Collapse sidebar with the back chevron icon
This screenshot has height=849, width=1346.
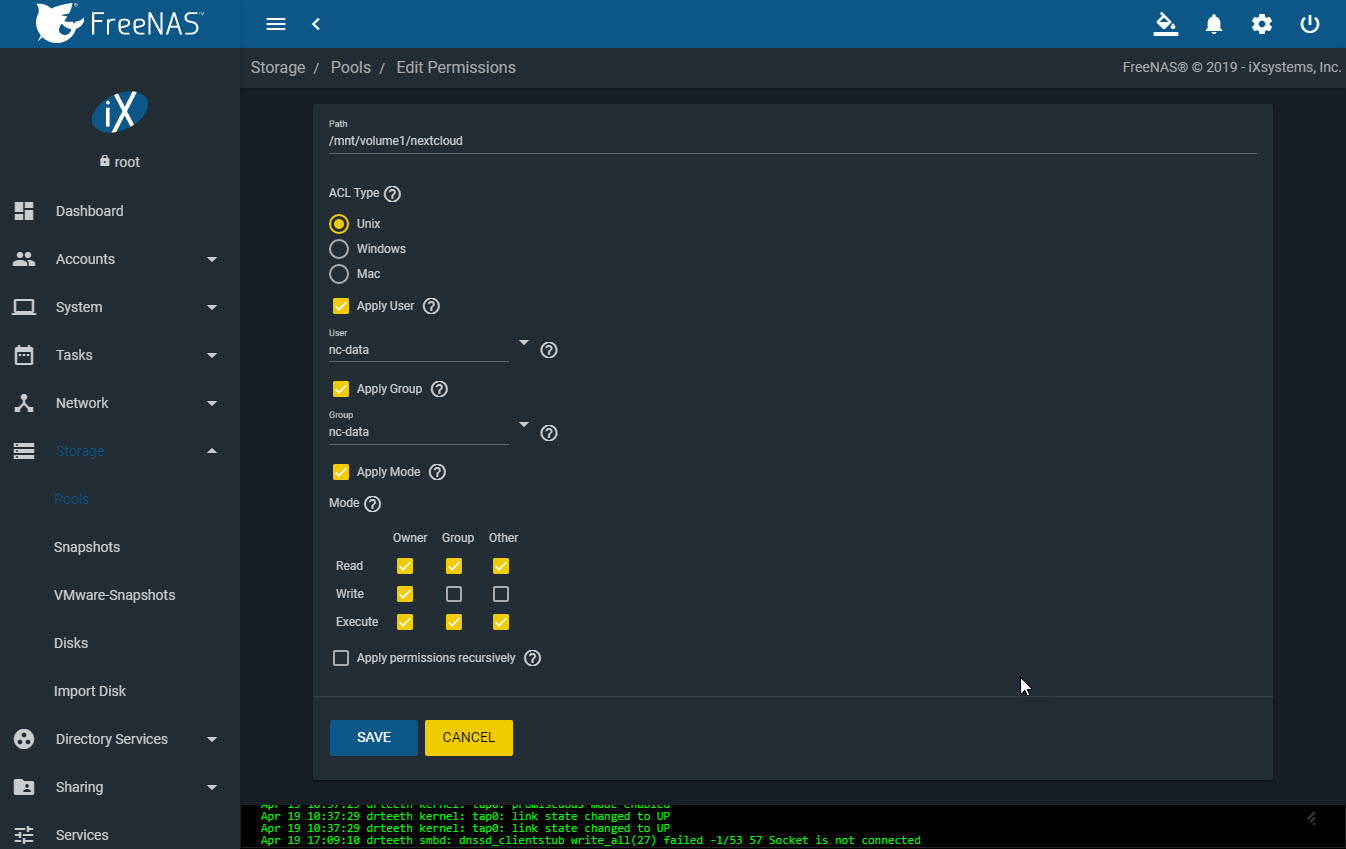click(316, 24)
